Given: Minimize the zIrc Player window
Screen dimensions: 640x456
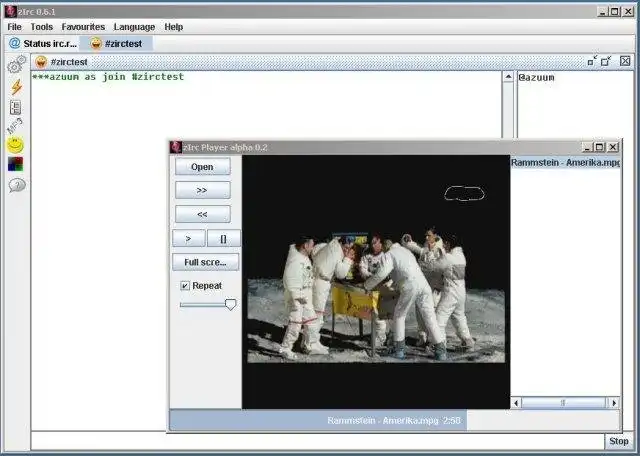Looking at the screenshot, I should (x=587, y=147).
